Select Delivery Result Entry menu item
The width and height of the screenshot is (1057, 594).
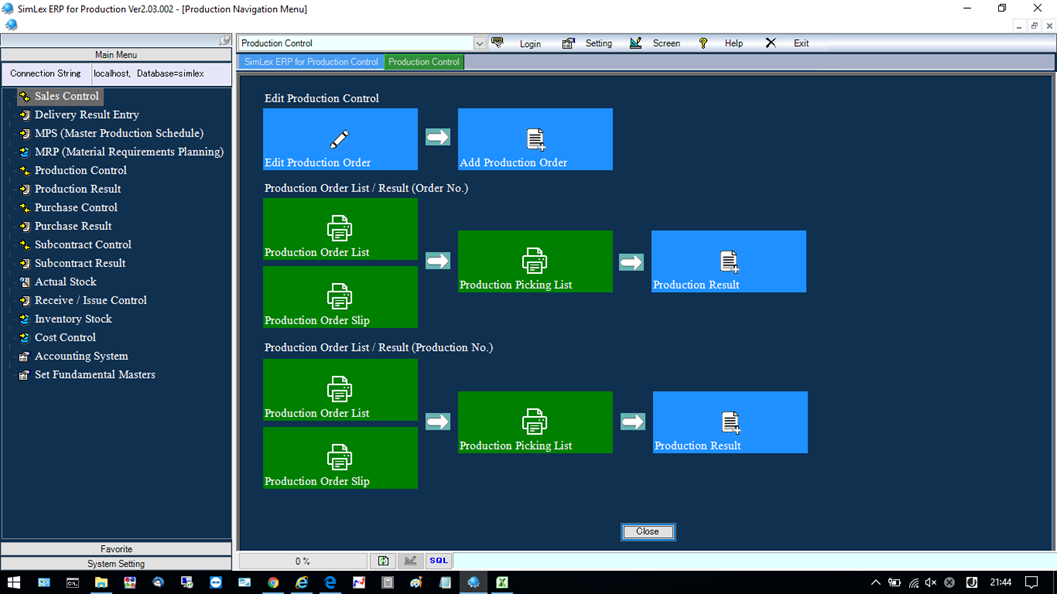(86, 115)
